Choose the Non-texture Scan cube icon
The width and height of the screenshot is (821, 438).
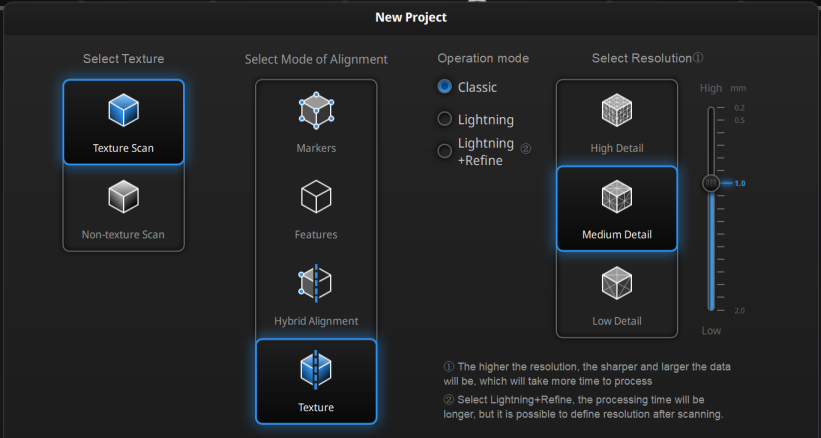click(124, 197)
